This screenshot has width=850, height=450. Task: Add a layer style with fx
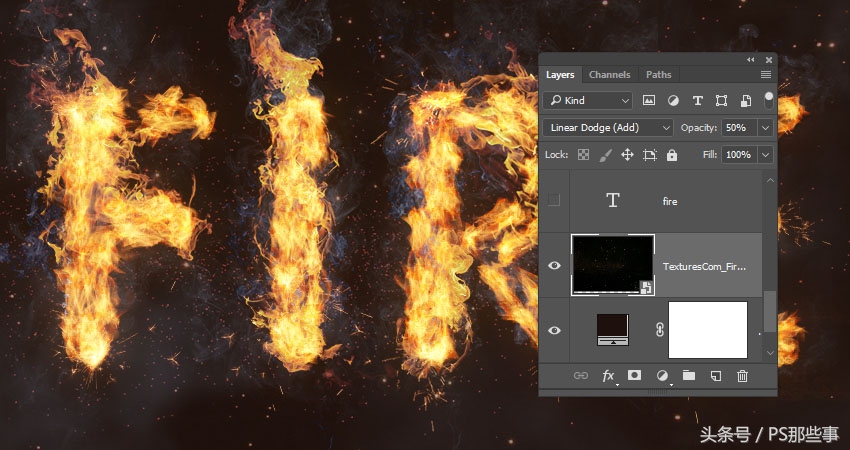[608, 376]
